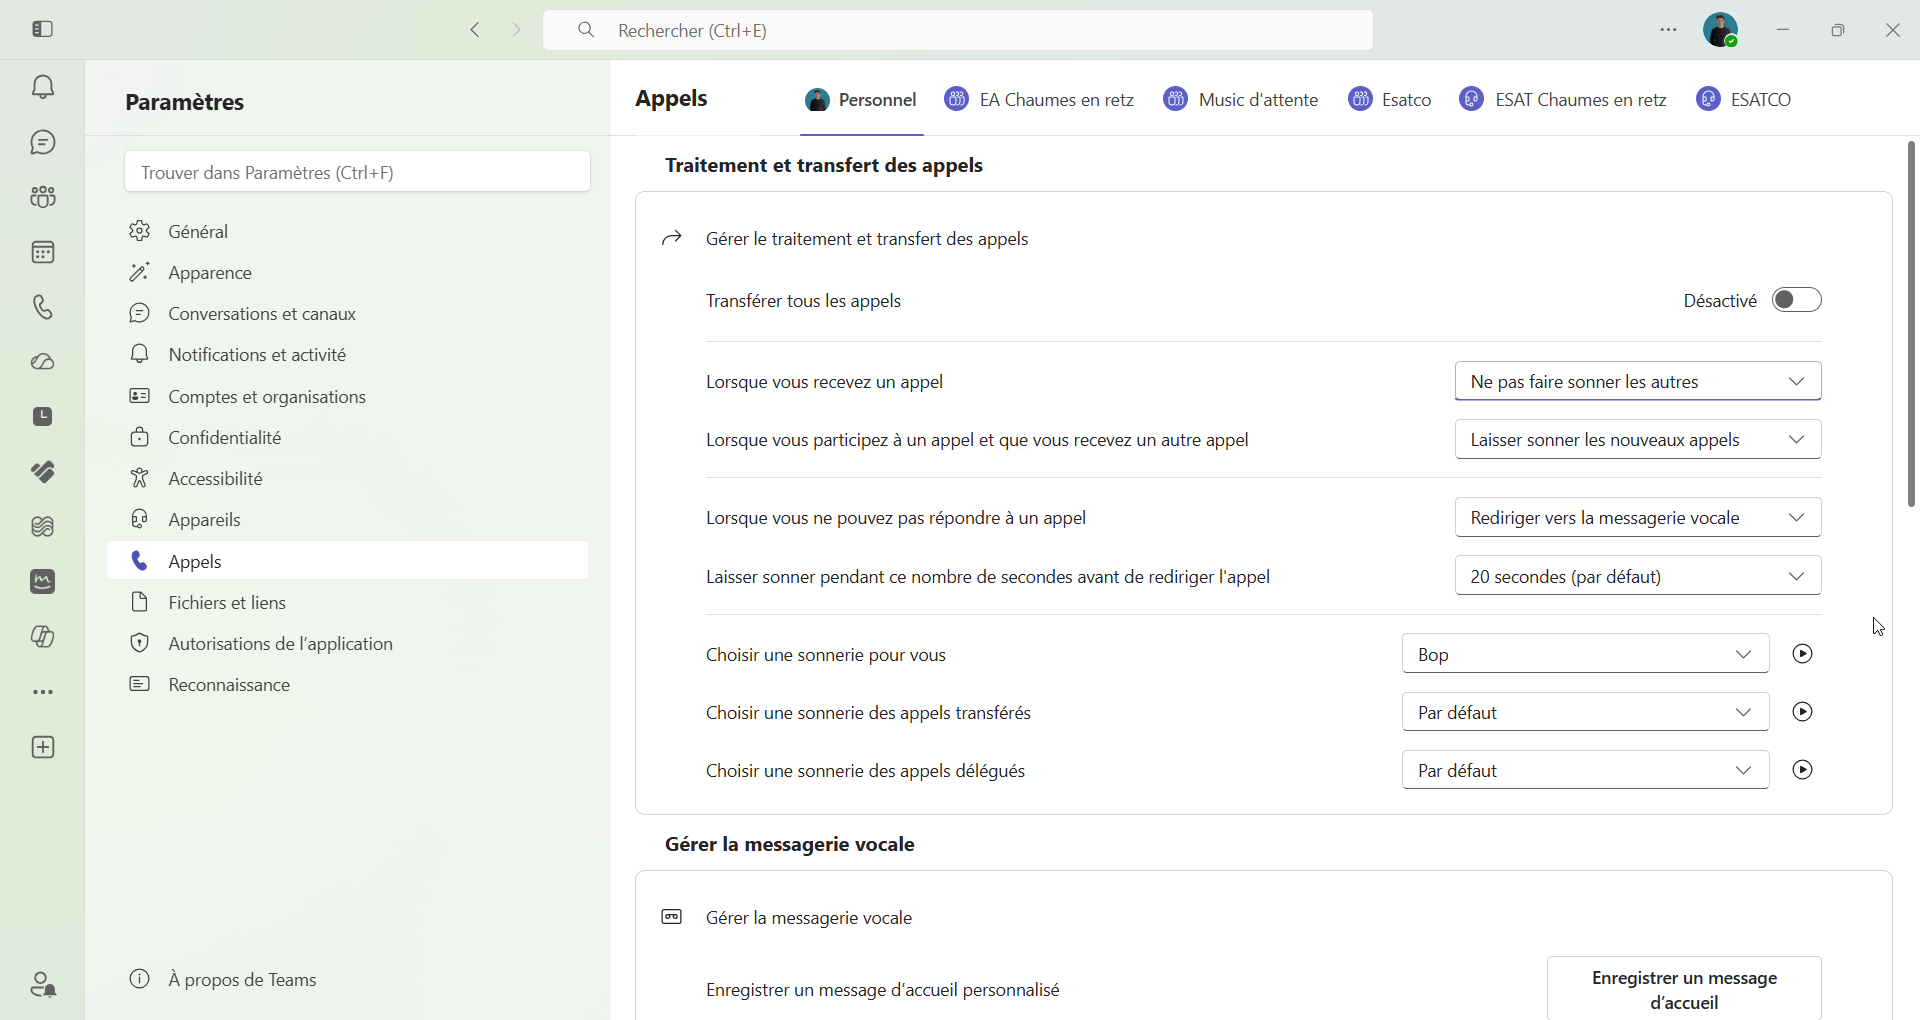Open Fichiers et liens settings

(348, 602)
